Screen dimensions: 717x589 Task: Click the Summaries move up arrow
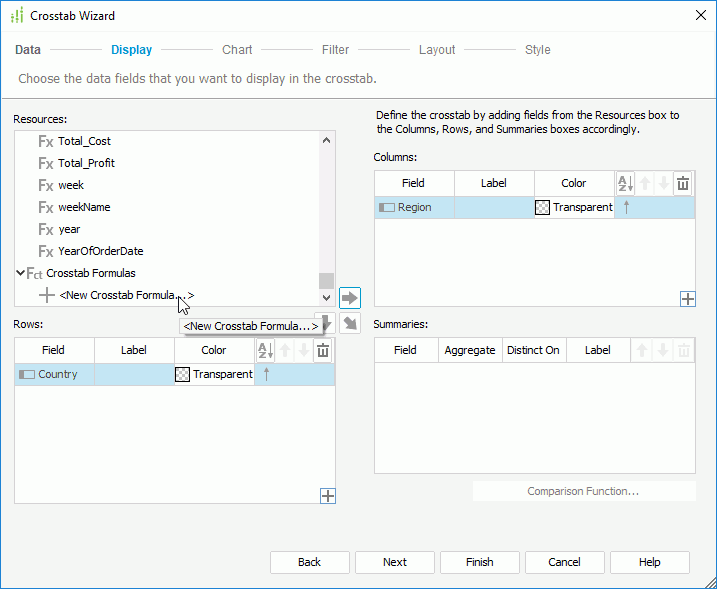coord(642,350)
